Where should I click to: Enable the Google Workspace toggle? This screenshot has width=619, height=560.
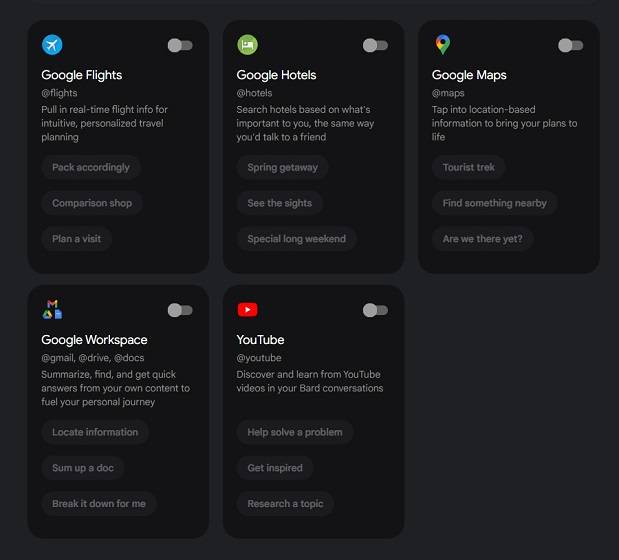tap(180, 310)
